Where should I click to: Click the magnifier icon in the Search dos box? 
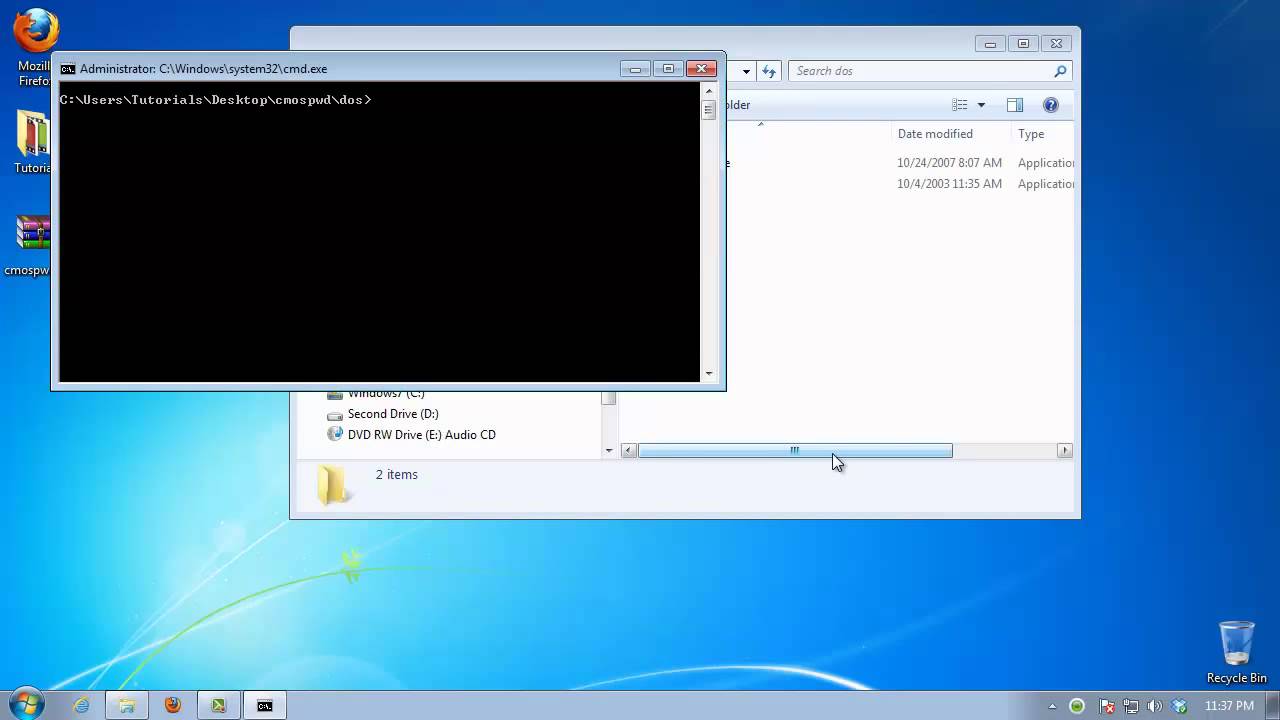pos(1060,71)
